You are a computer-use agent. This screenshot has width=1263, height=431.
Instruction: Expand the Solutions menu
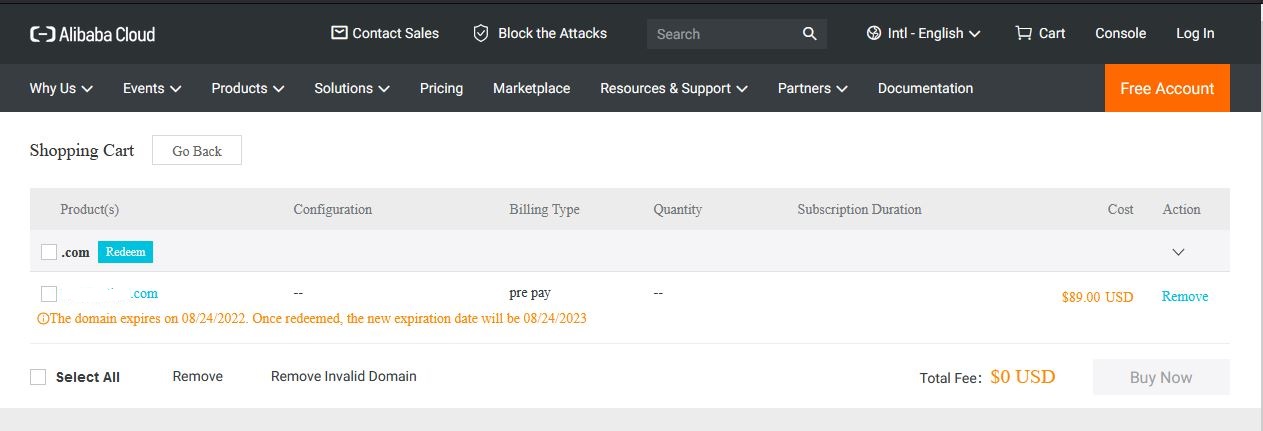tap(352, 88)
